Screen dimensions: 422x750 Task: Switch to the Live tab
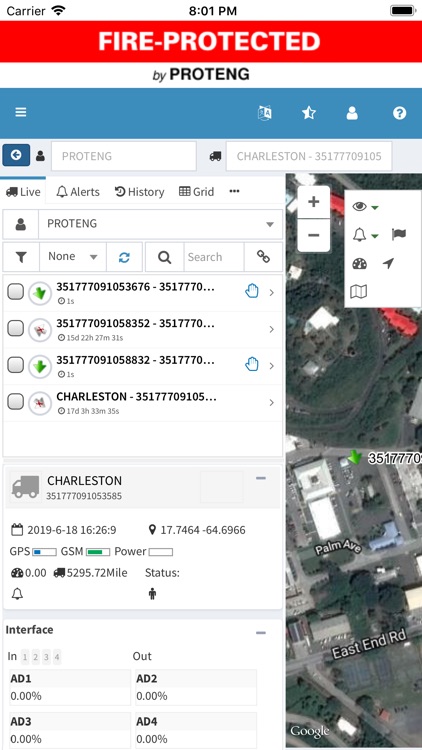tap(23, 192)
